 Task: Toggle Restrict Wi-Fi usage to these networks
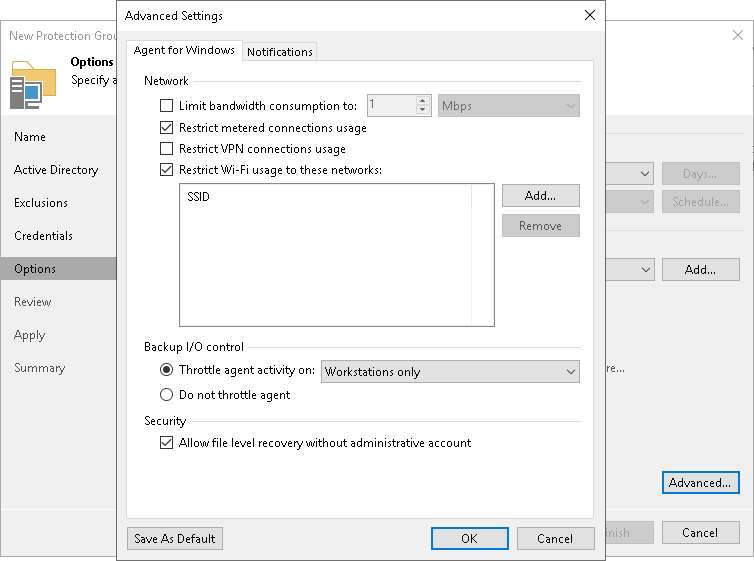[166, 170]
